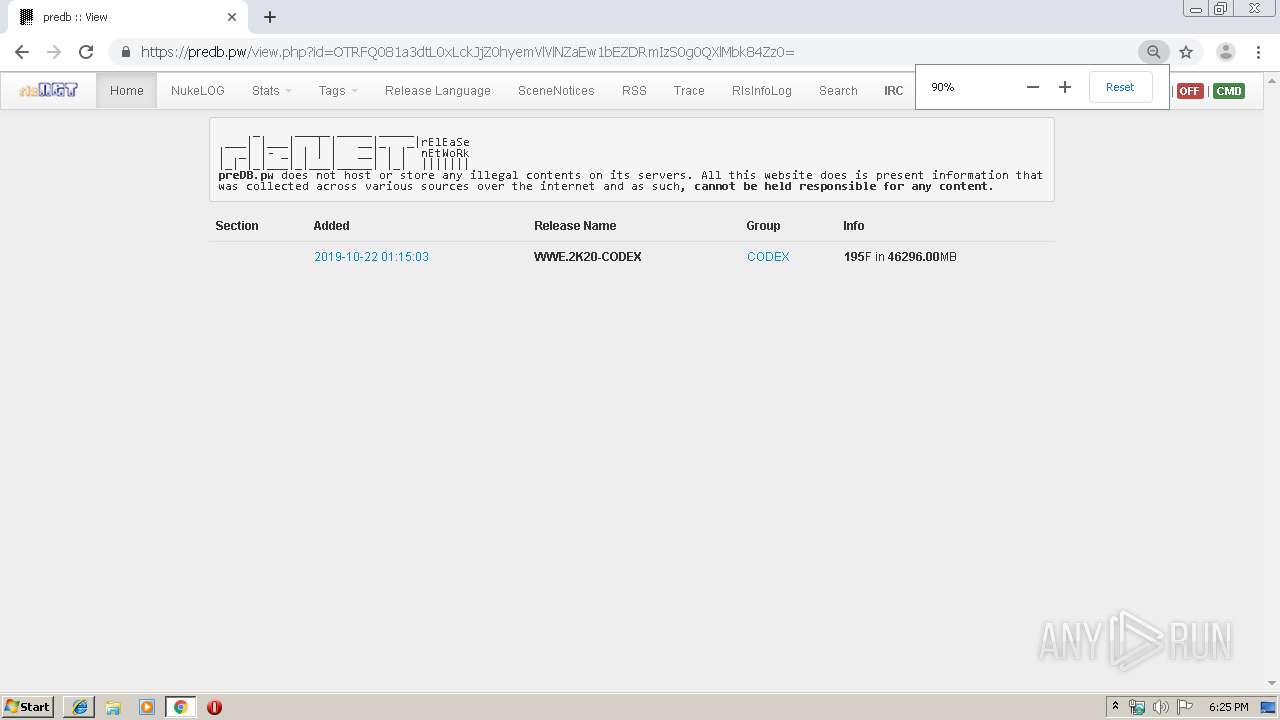Show hidden tray icons arrow
Viewport: 1280px width, 720px height.
1115,706
